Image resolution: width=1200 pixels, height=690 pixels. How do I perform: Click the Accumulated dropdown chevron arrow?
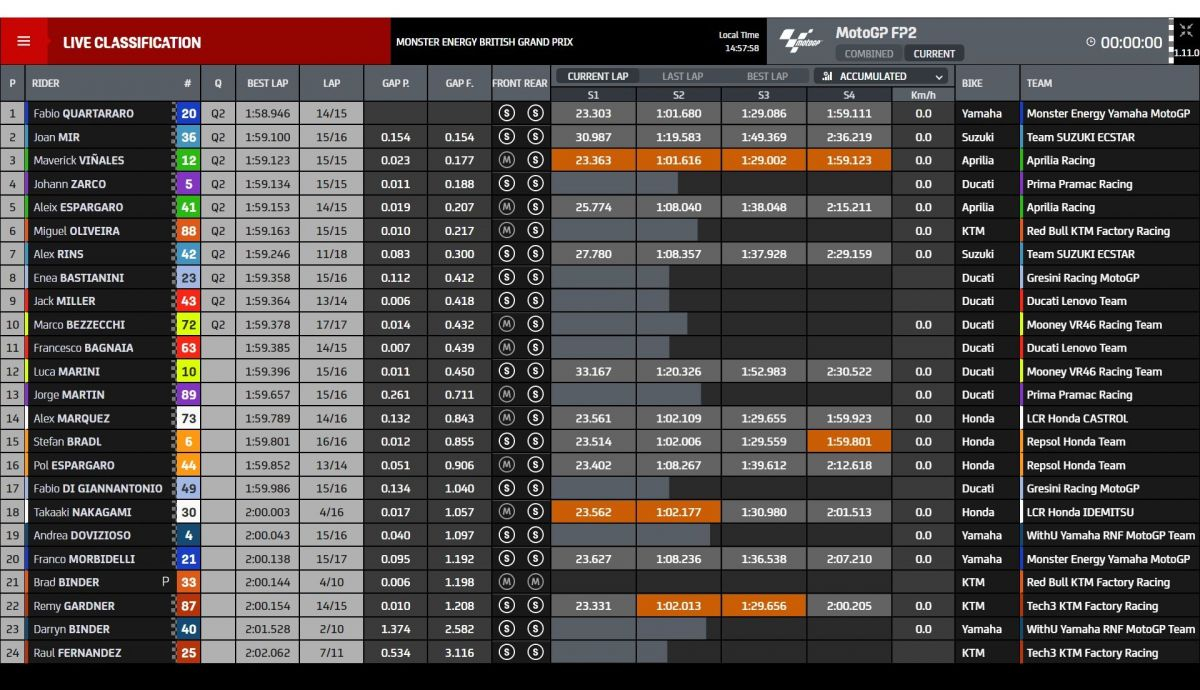tap(939, 76)
